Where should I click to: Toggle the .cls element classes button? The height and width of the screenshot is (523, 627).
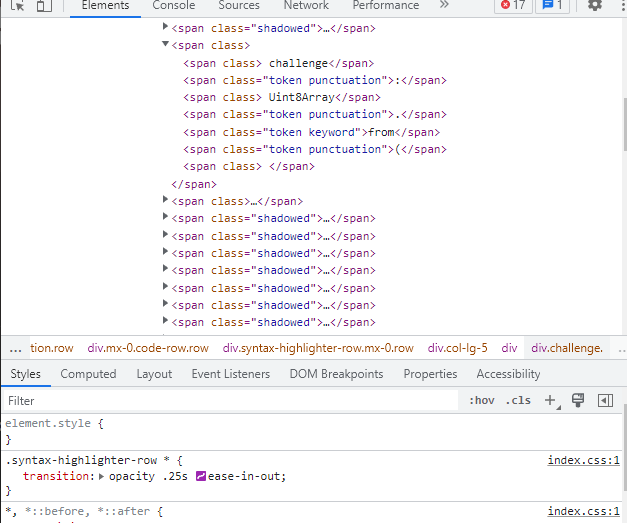pos(518,401)
